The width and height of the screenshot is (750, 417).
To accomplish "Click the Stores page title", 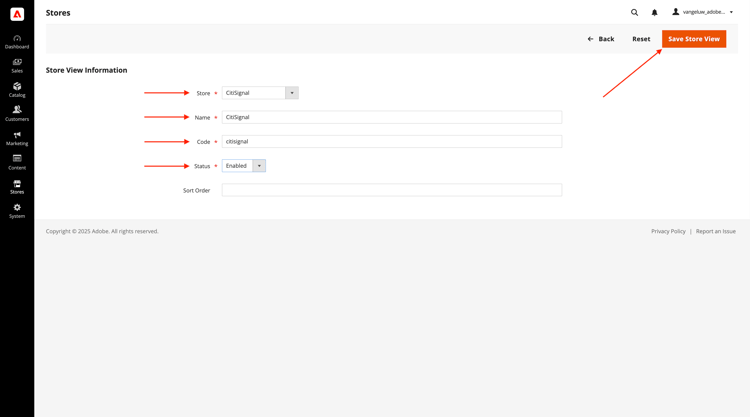I will pos(58,13).
